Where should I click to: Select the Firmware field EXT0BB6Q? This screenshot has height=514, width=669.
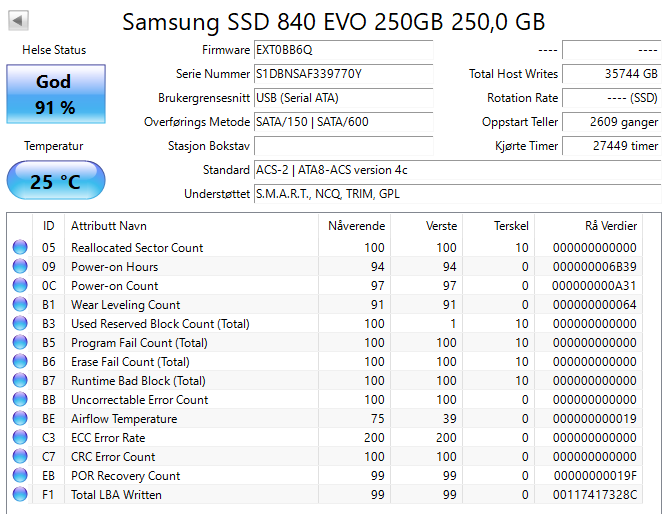click(x=343, y=50)
